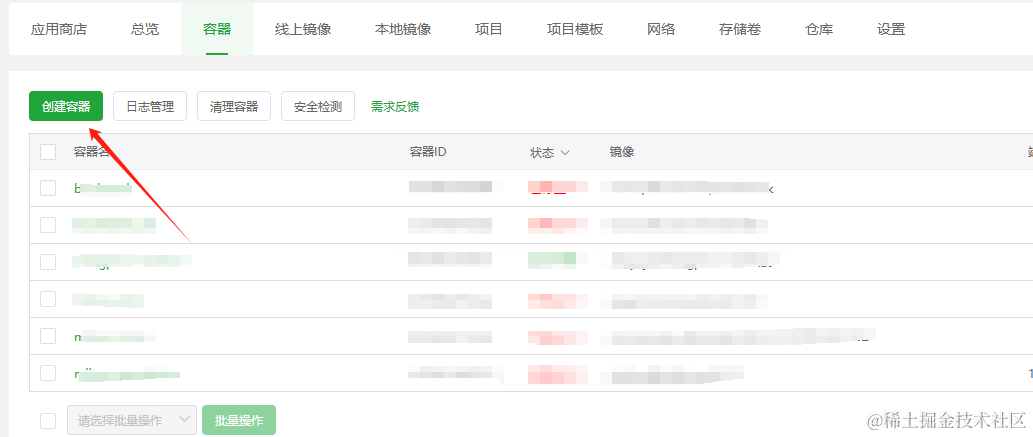
Task: Tick the checkbox beside batch operation dropdown
Action: coord(48,421)
